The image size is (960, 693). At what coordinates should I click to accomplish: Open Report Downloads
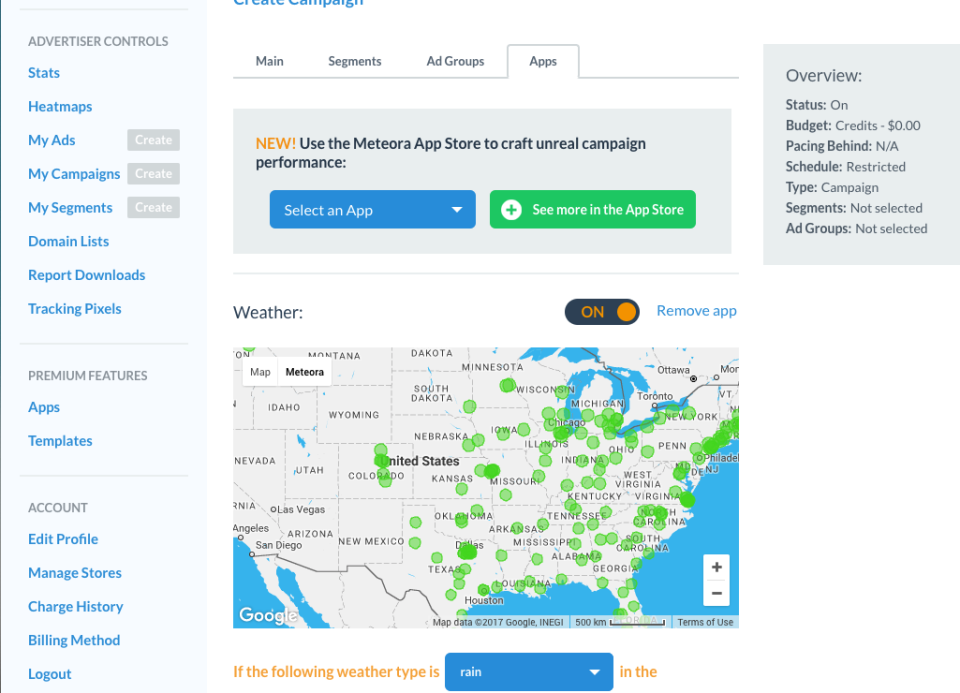coord(86,275)
